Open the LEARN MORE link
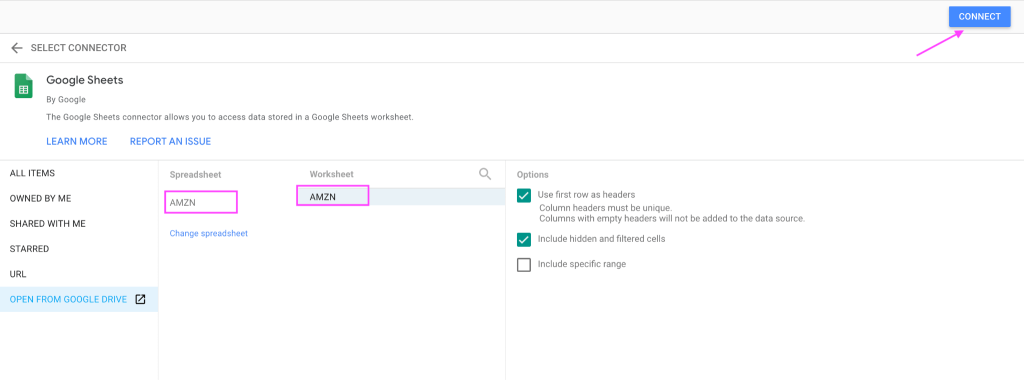This screenshot has width=1024, height=380. pos(76,141)
